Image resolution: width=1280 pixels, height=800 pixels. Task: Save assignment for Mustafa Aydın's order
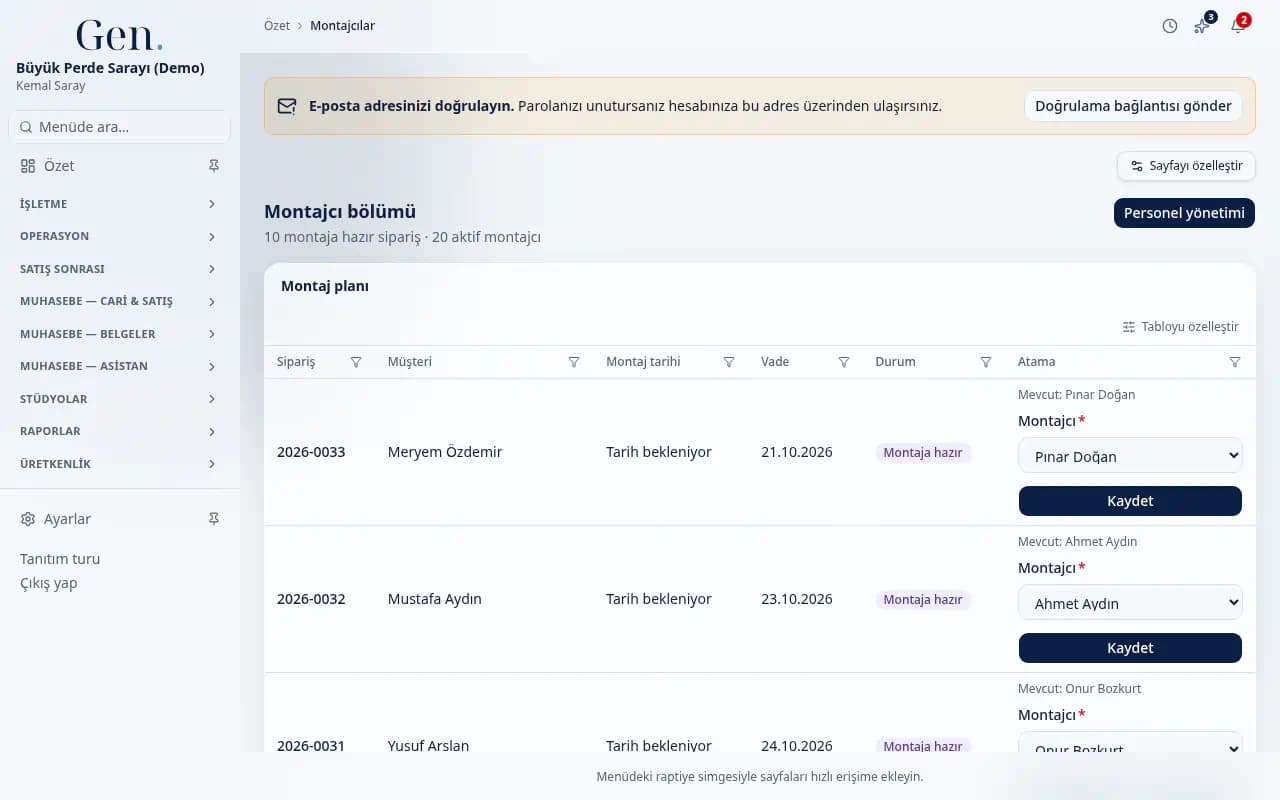coord(1130,648)
